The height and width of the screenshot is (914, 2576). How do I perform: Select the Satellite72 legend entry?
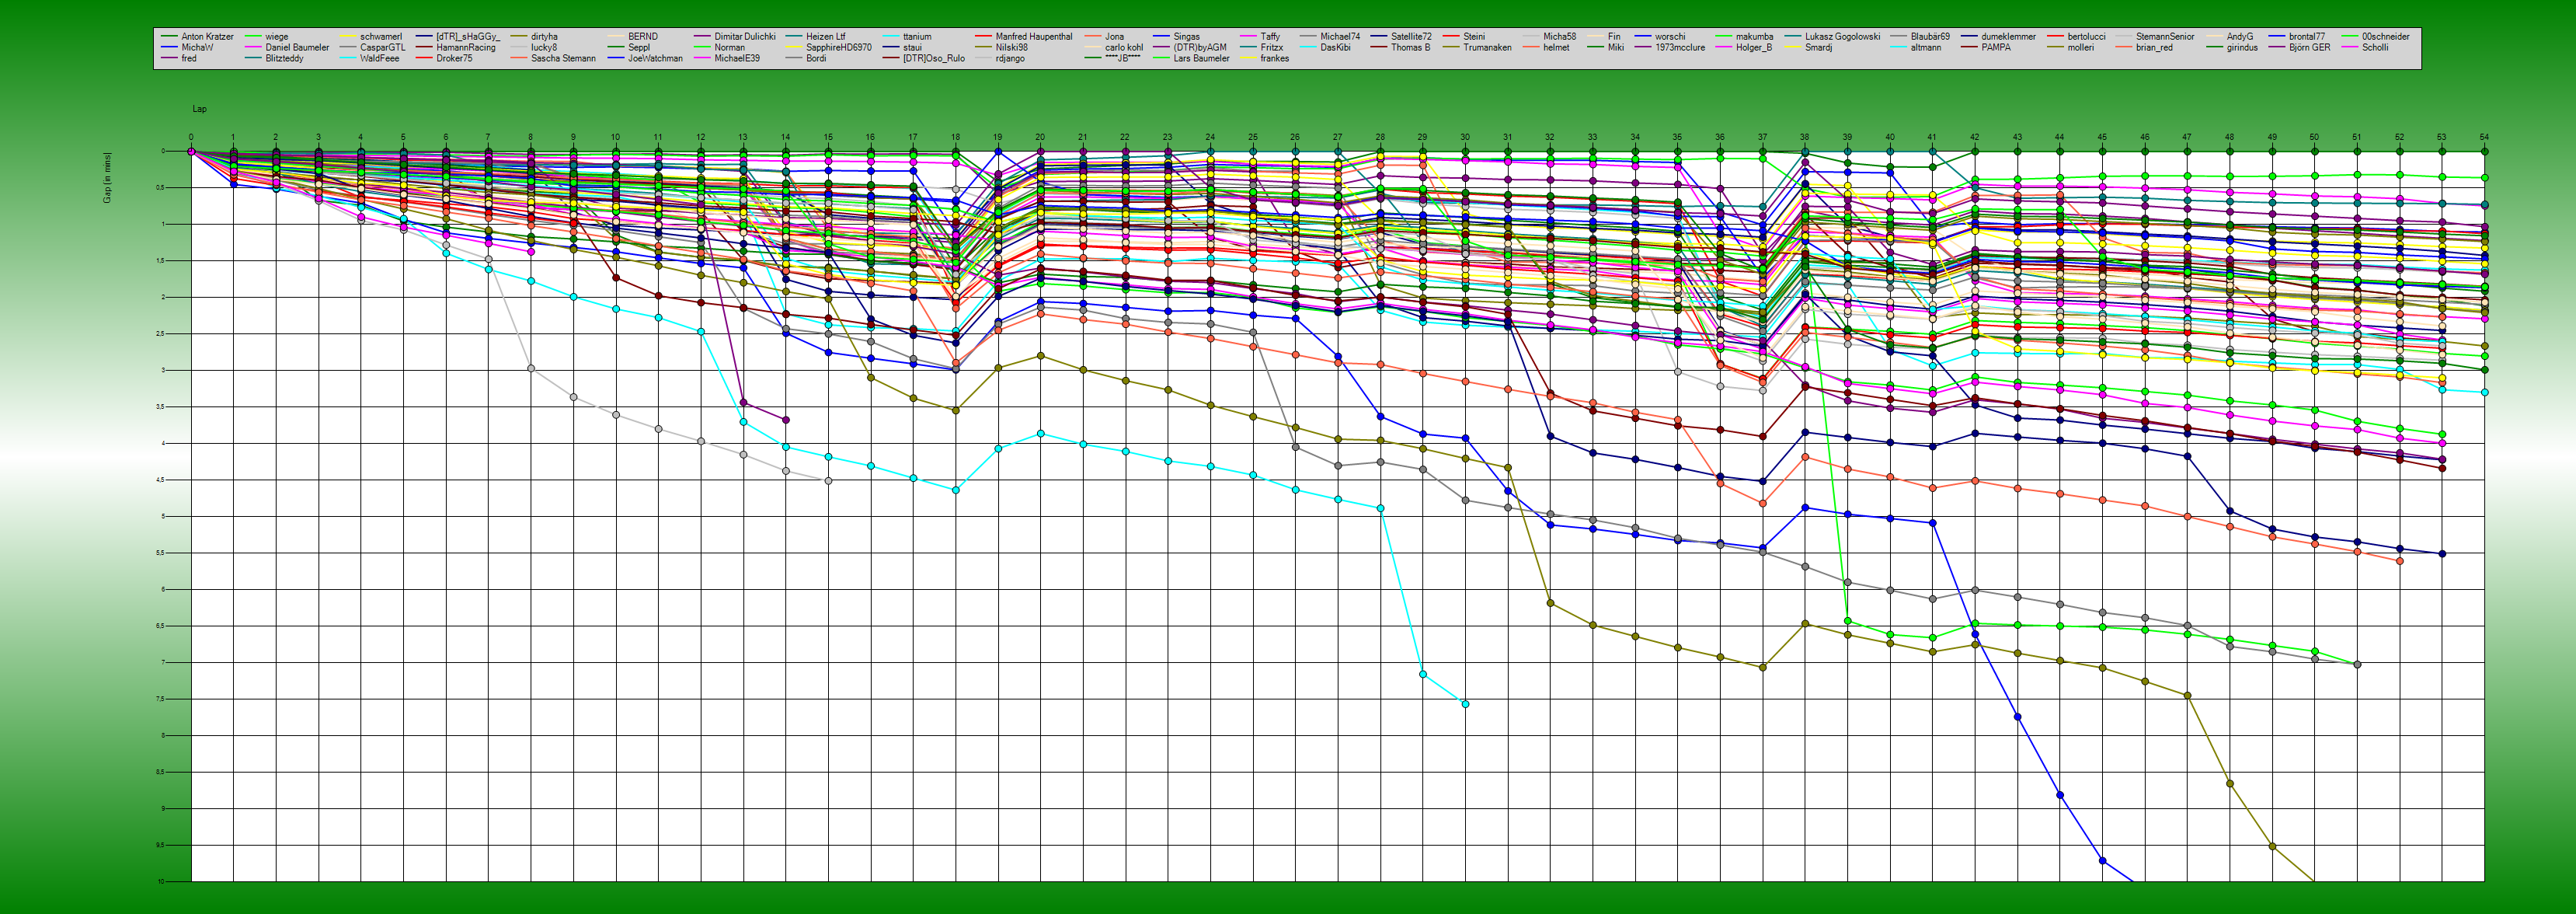tap(1411, 37)
